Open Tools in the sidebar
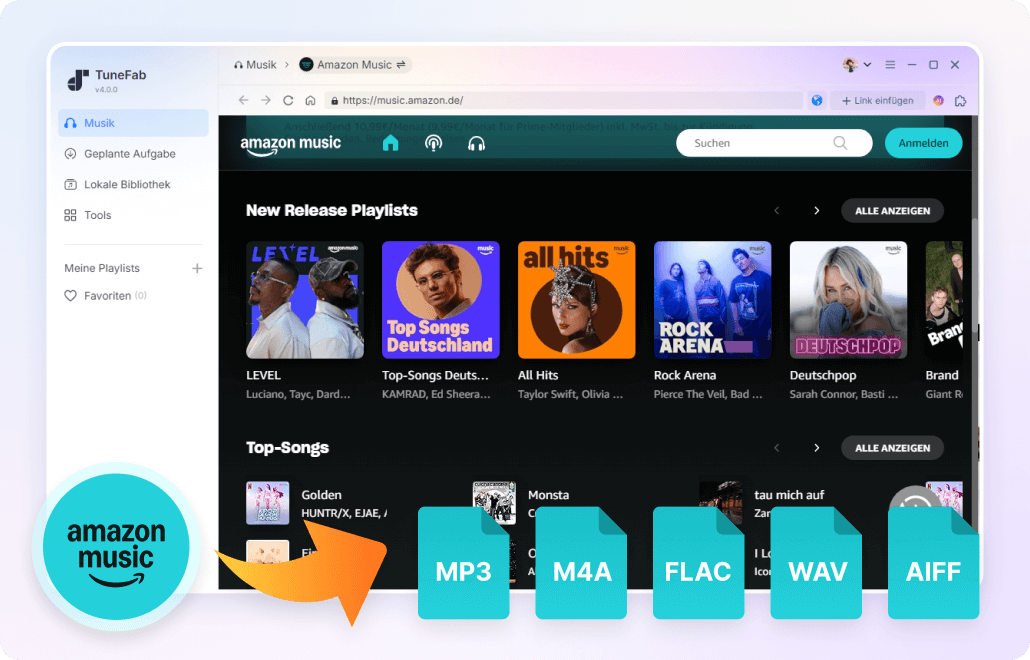The width and height of the screenshot is (1030, 660). pyautogui.click(x=97, y=215)
